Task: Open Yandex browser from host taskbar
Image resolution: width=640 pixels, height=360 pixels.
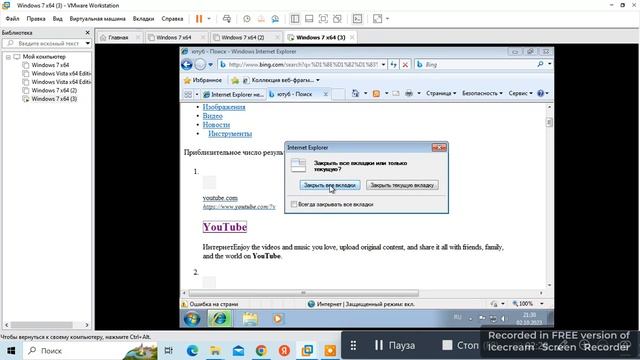Action: (284, 350)
